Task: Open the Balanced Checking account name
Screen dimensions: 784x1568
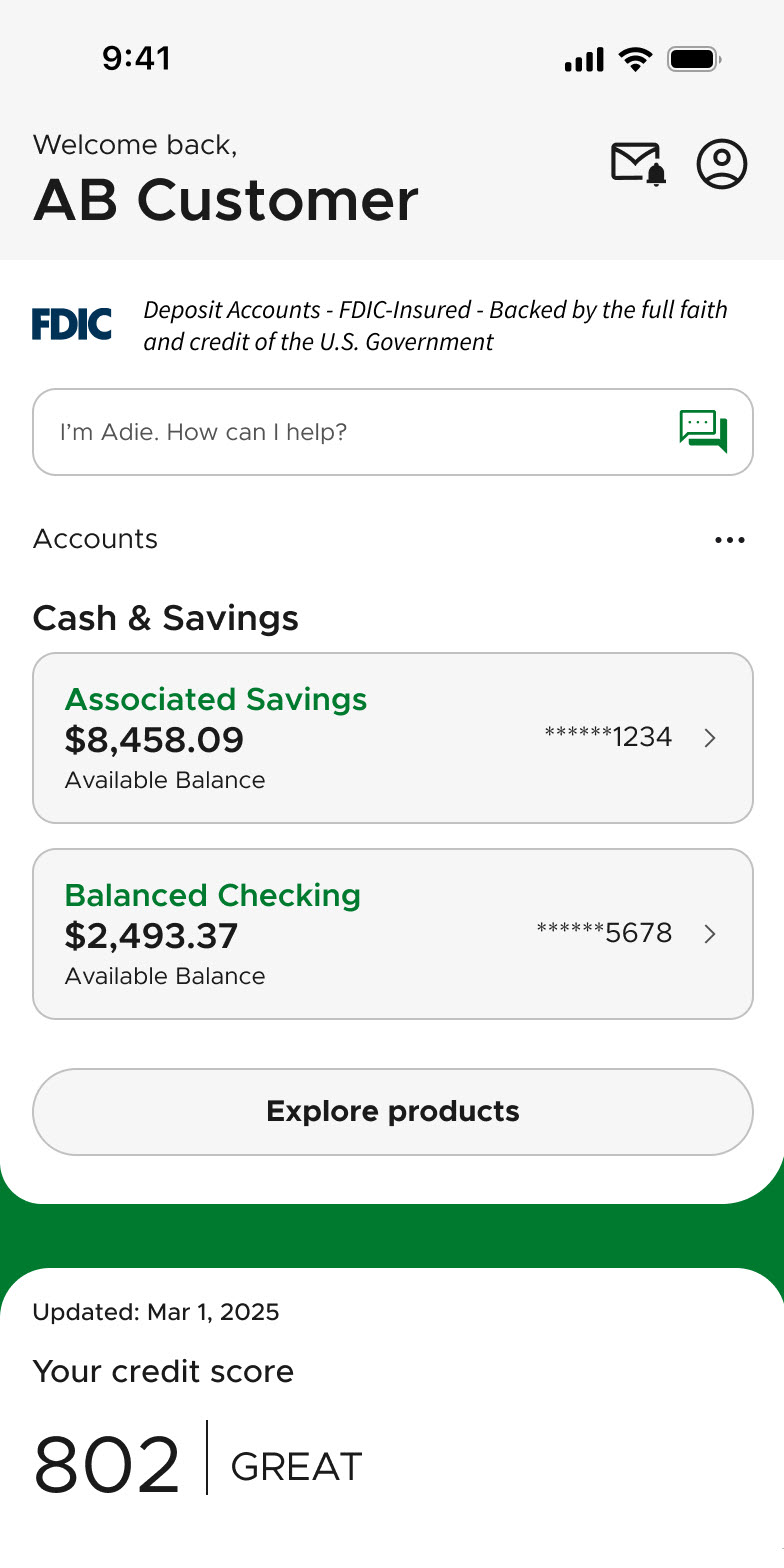Action: pyautogui.click(x=213, y=895)
